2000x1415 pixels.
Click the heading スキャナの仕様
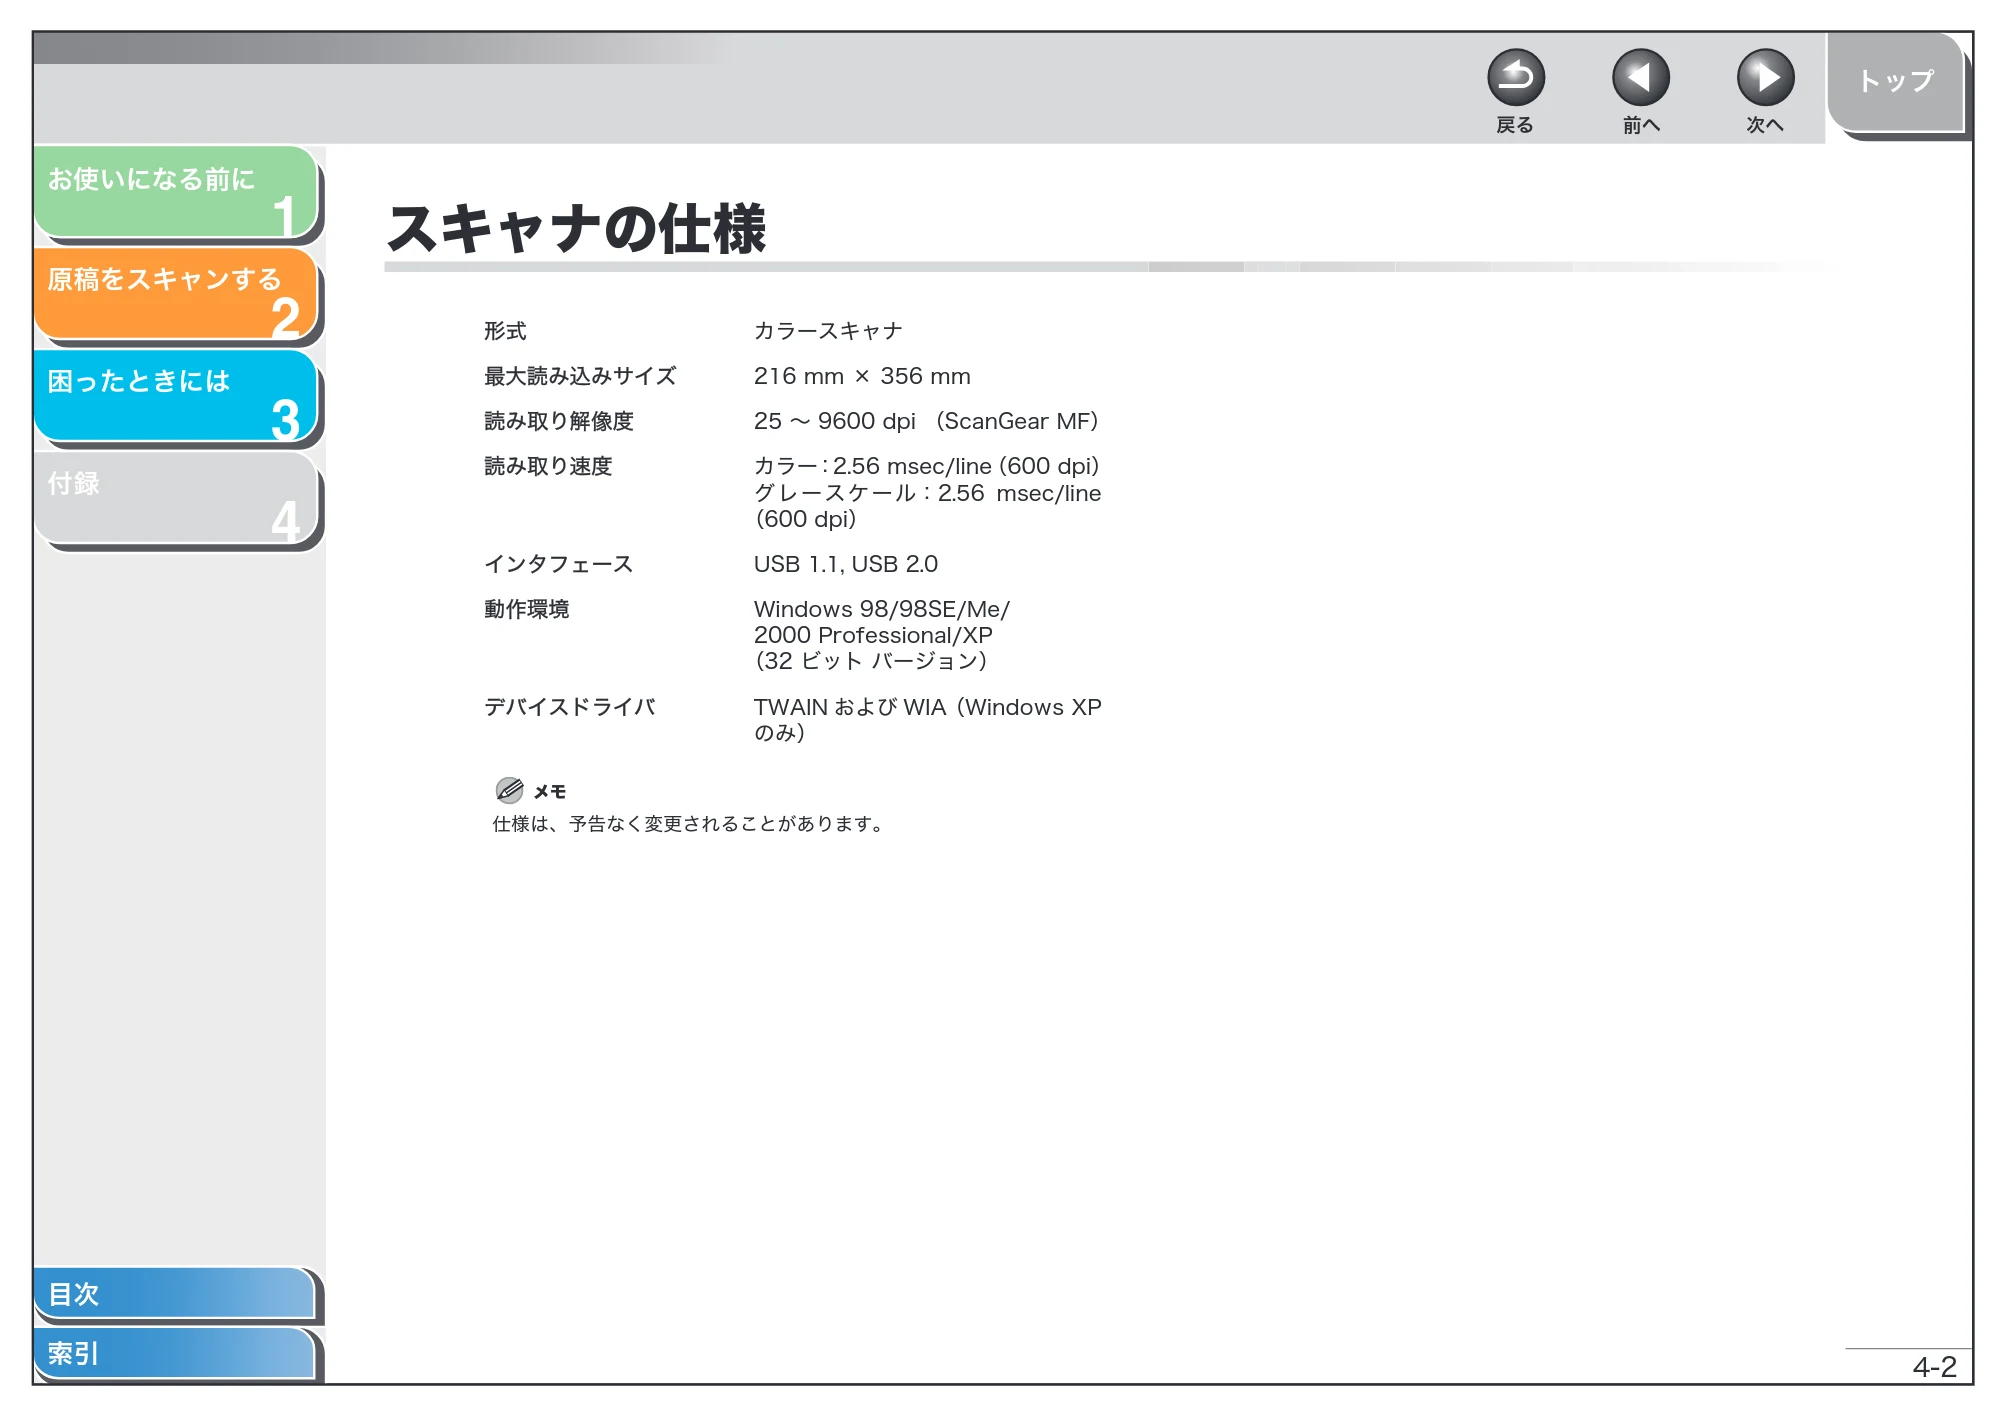coord(576,228)
